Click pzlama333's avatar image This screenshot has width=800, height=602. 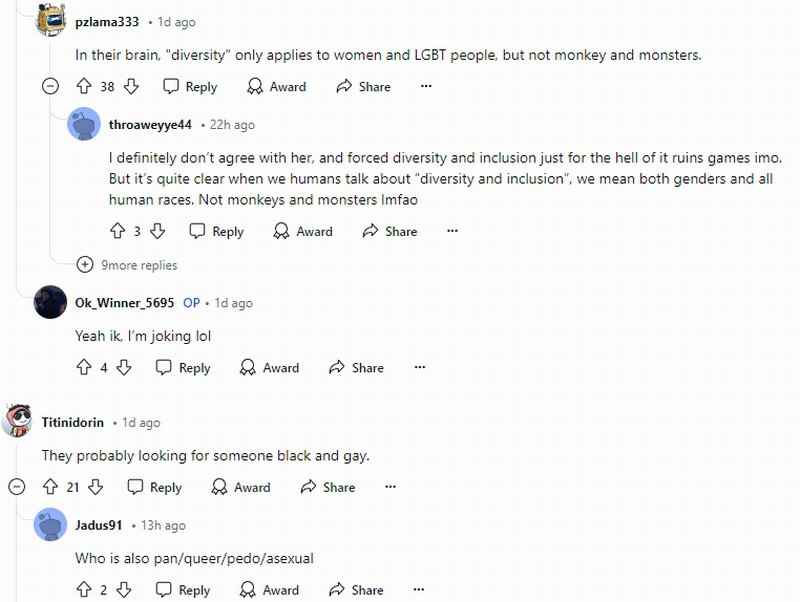pyautogui.click(x=52, y=20)
